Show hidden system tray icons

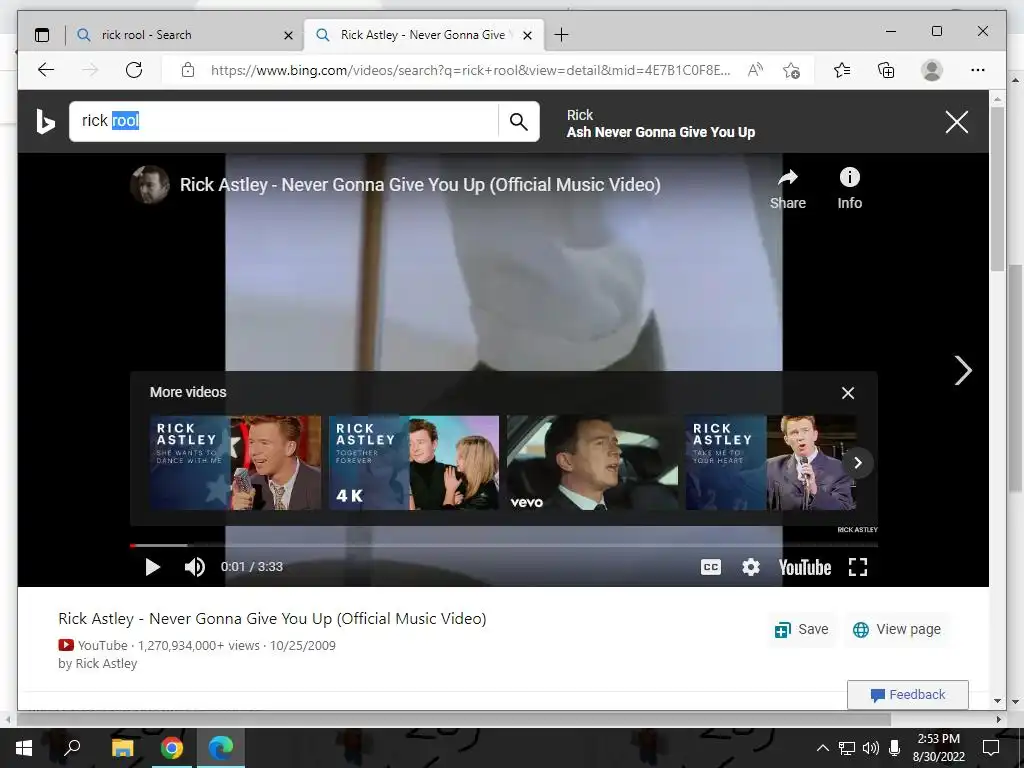click(x=823, y=748)
